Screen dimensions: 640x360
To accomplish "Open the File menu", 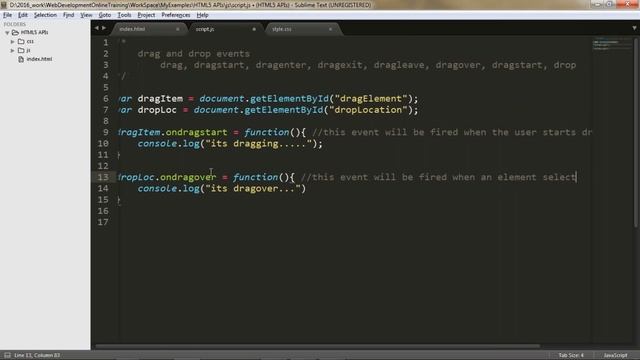I will 7,15.
